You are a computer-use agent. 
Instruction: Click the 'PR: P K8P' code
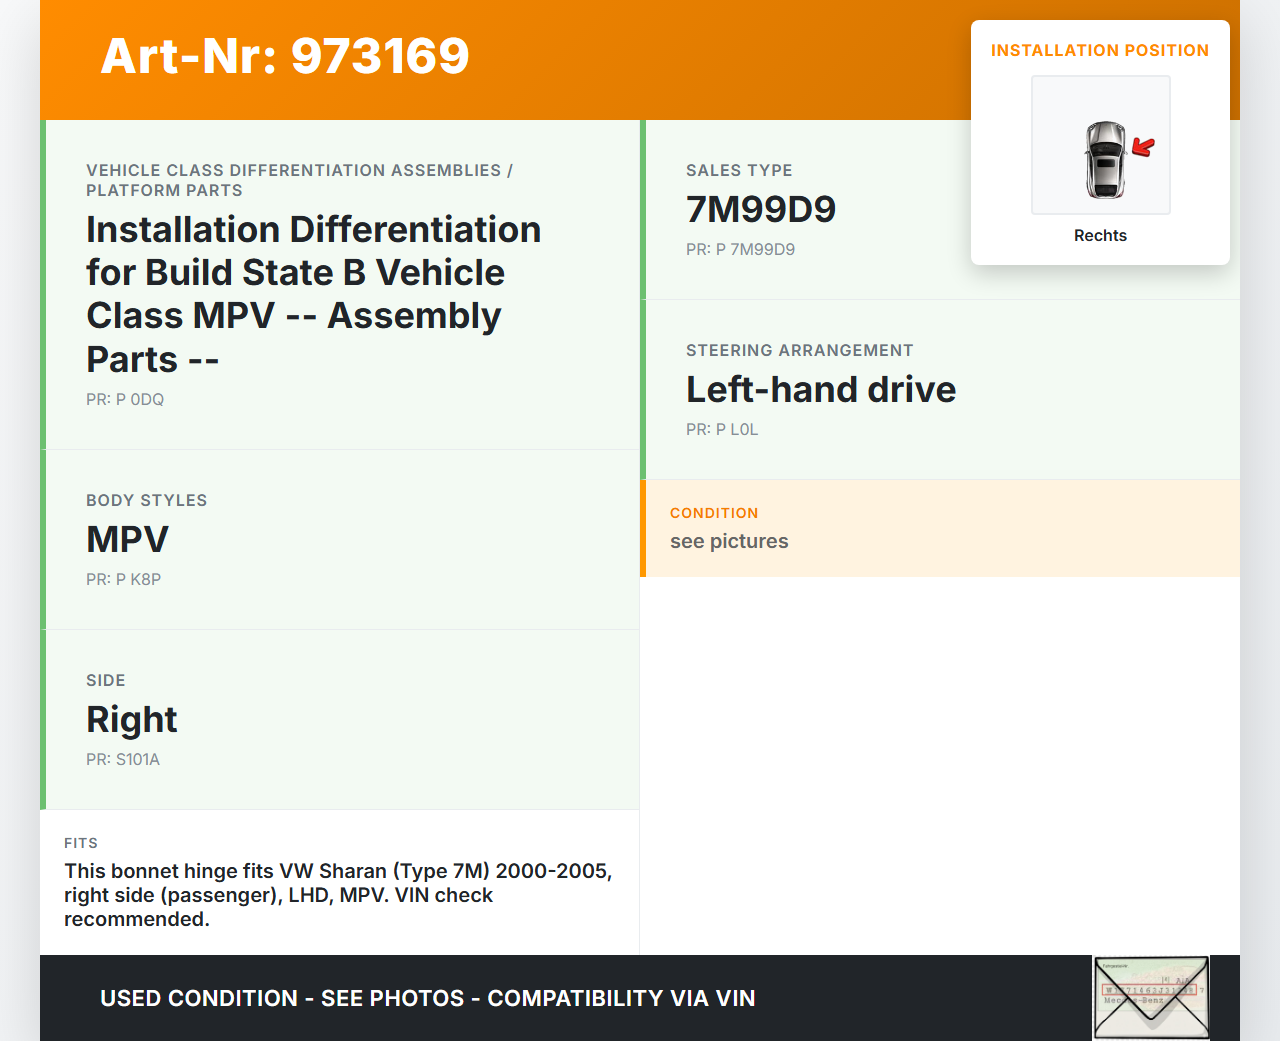tap(124, 579)
